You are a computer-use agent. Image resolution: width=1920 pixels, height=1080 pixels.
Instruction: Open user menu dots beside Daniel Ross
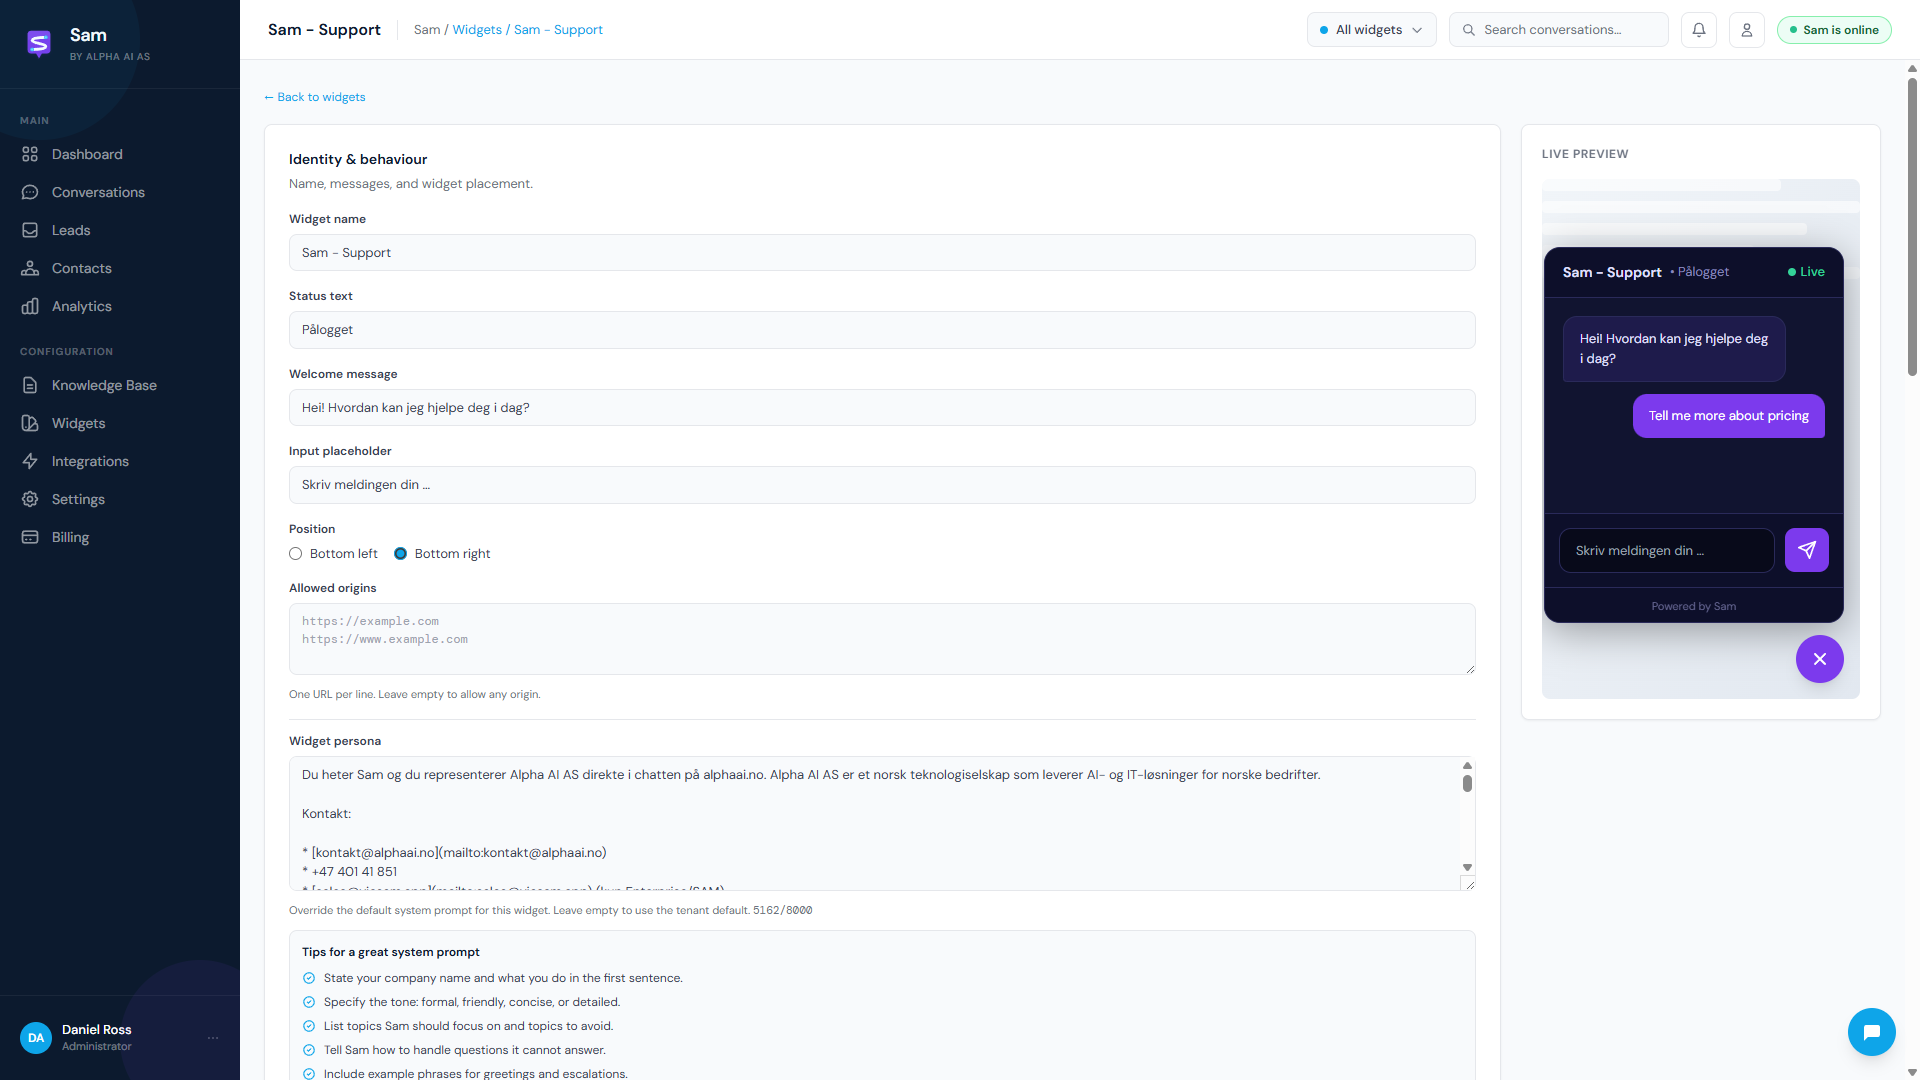213,1038
